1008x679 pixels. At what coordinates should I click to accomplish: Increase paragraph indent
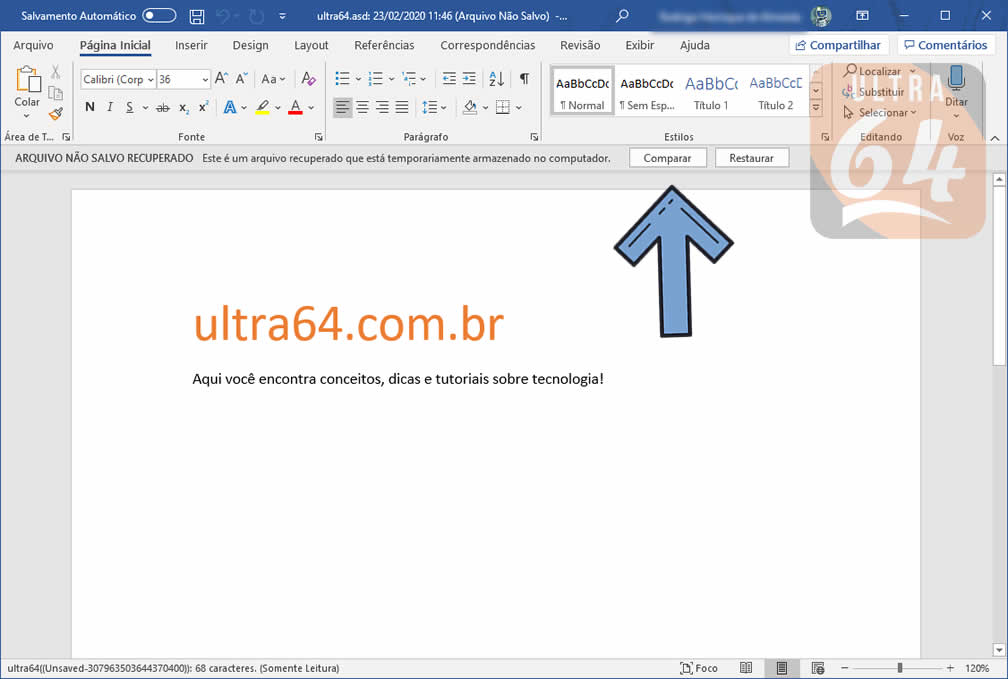[x=469, y=79]
